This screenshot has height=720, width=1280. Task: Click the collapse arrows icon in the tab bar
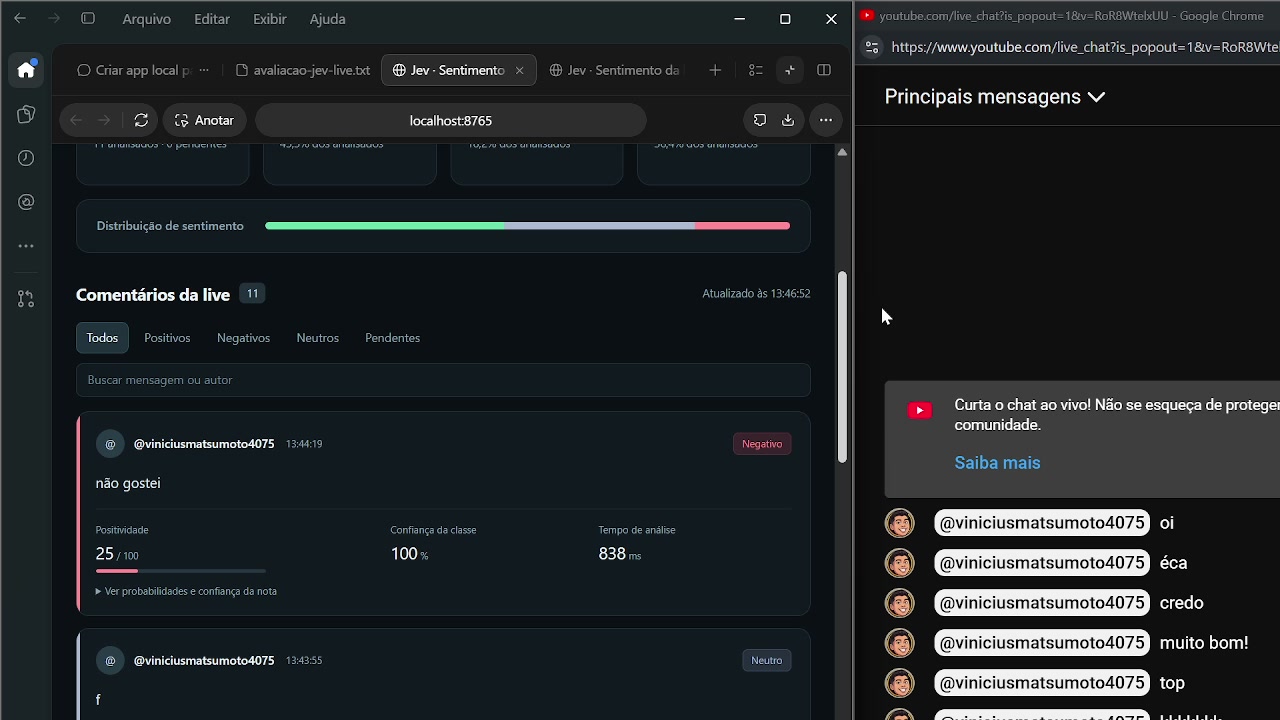pos(789,70)
